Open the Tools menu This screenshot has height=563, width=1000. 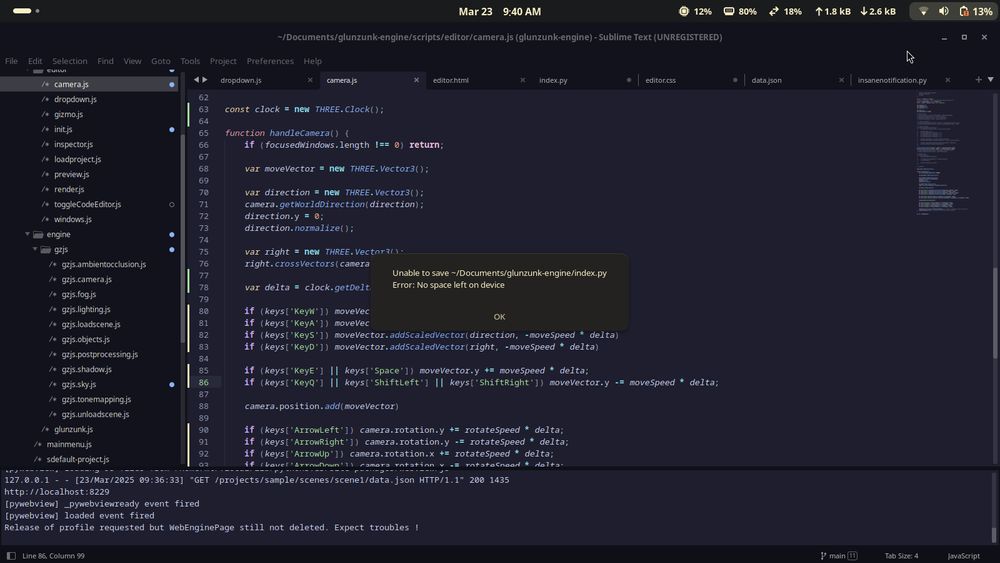(190, 61)
